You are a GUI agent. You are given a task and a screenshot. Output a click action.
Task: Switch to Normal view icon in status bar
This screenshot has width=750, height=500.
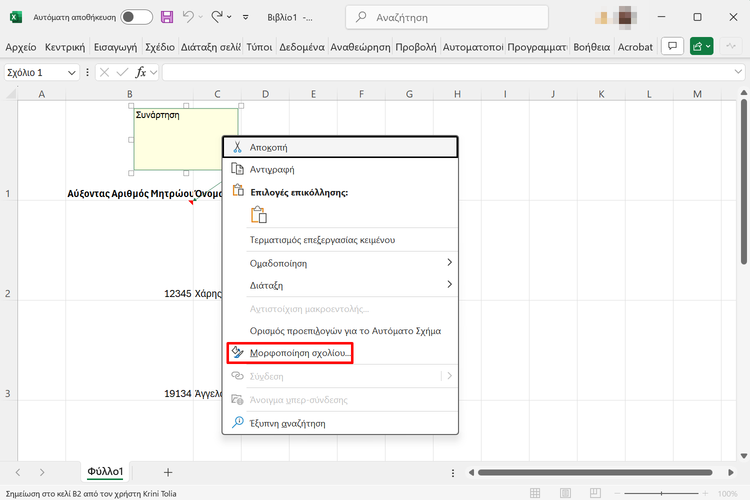coord(535,493)
